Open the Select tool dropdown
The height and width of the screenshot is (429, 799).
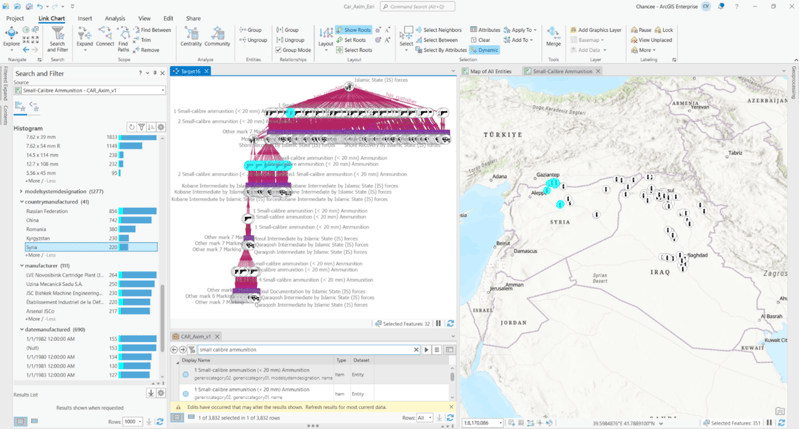(406, 38)
